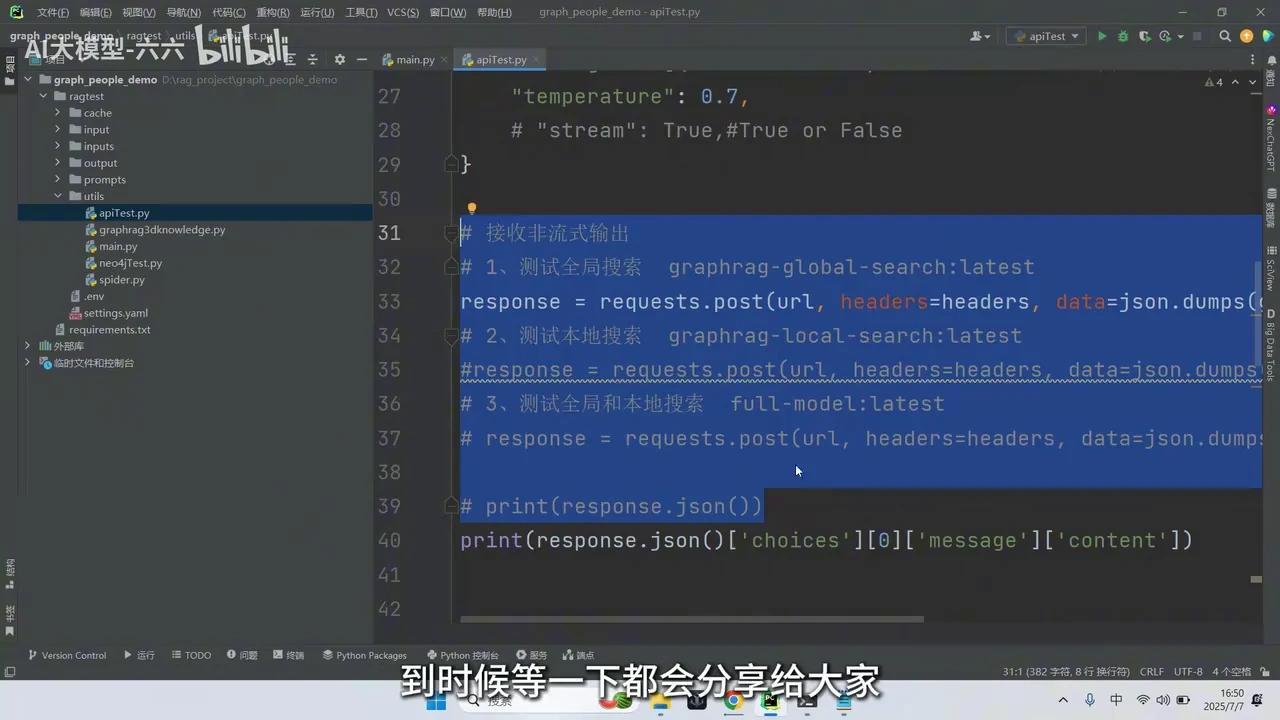Screen dimensions: 1280x720
Task: Open Search Everywhere with the magnifier icon
Action: click(1225, 36)
